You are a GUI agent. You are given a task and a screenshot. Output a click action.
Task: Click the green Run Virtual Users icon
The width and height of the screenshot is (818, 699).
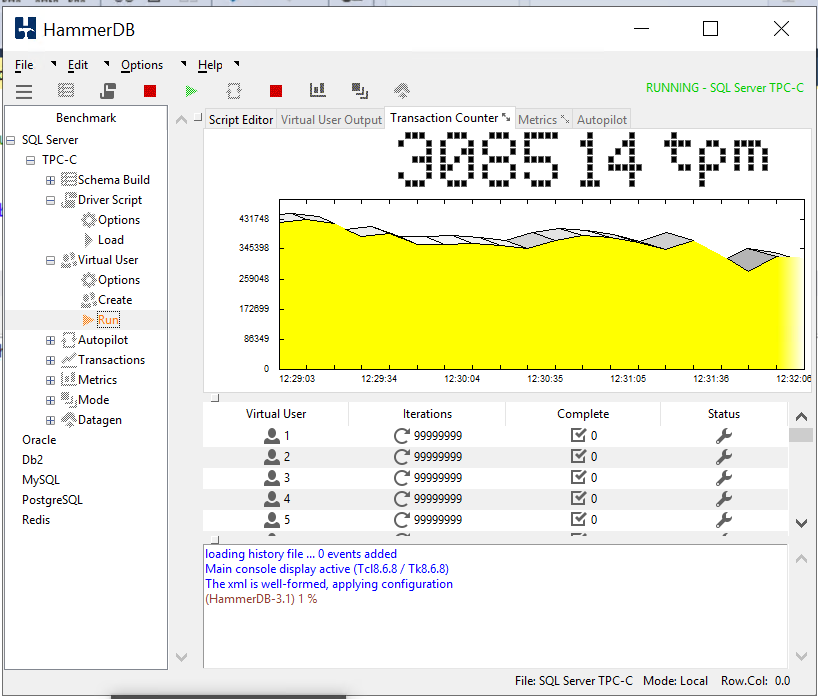click(x=190, y=89)
